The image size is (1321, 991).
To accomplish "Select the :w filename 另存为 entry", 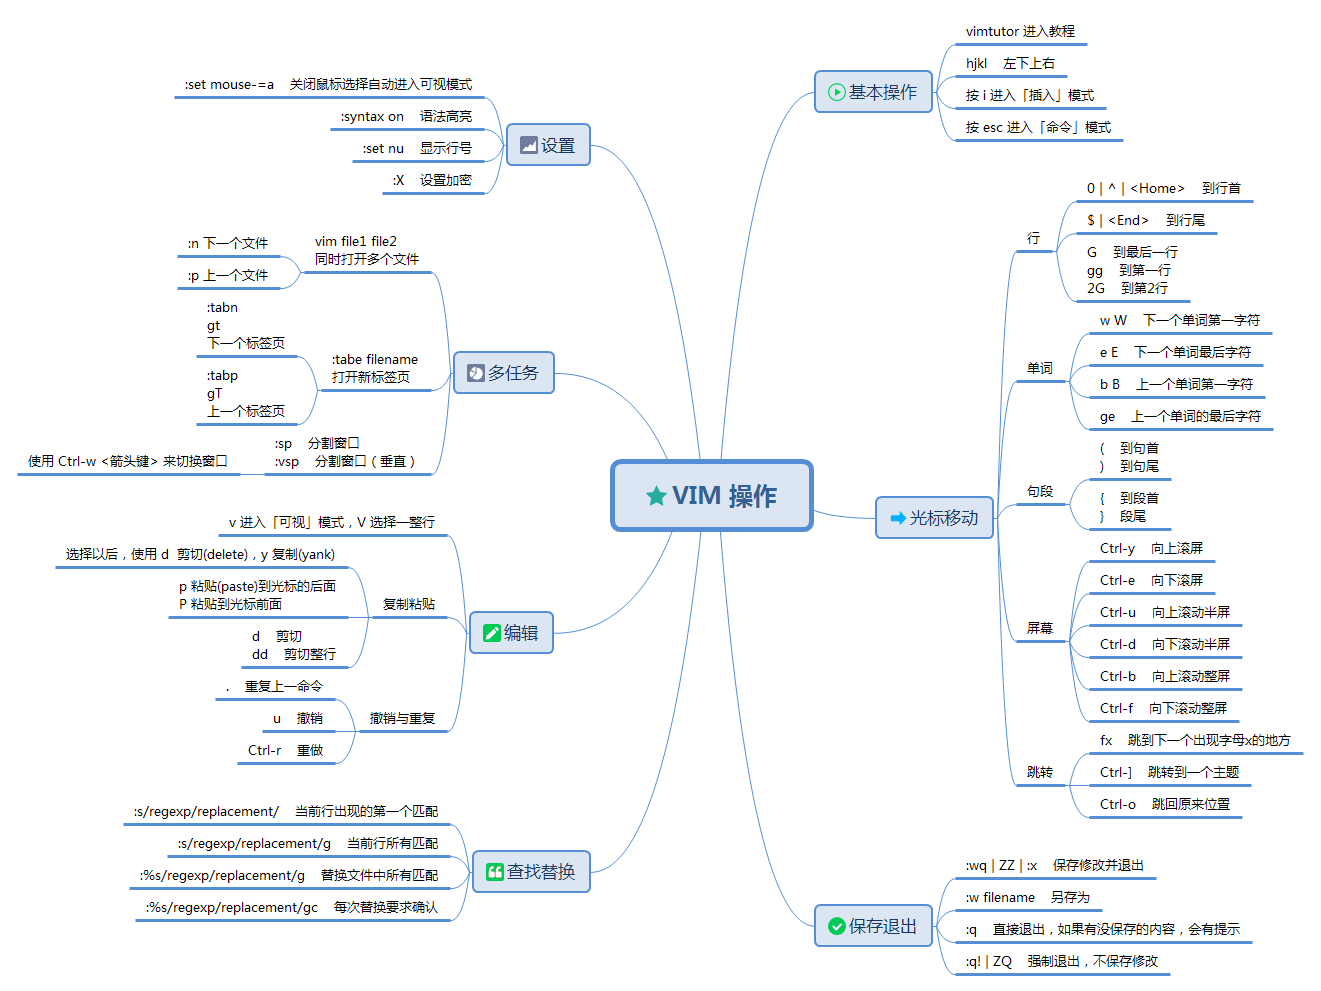I will (1027, 897).
